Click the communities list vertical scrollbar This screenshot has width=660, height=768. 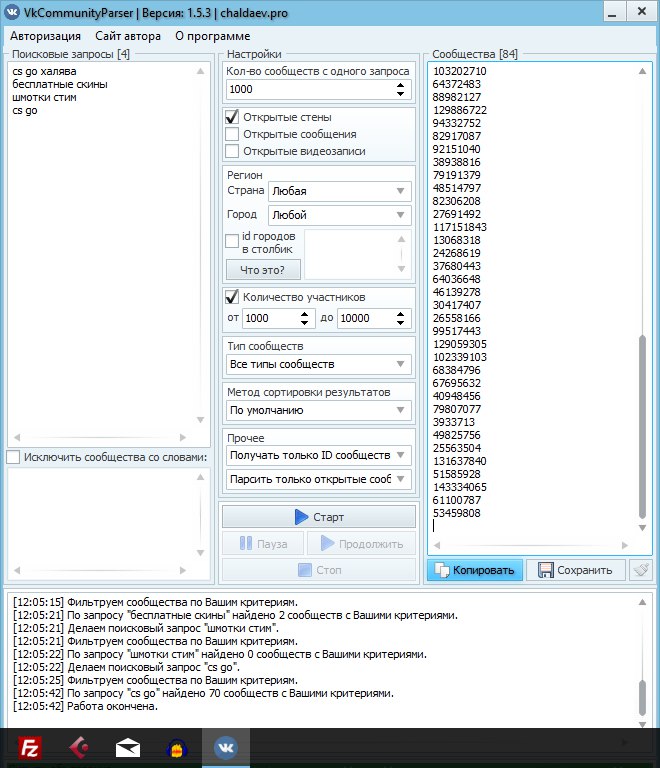(x=643, y=430)
